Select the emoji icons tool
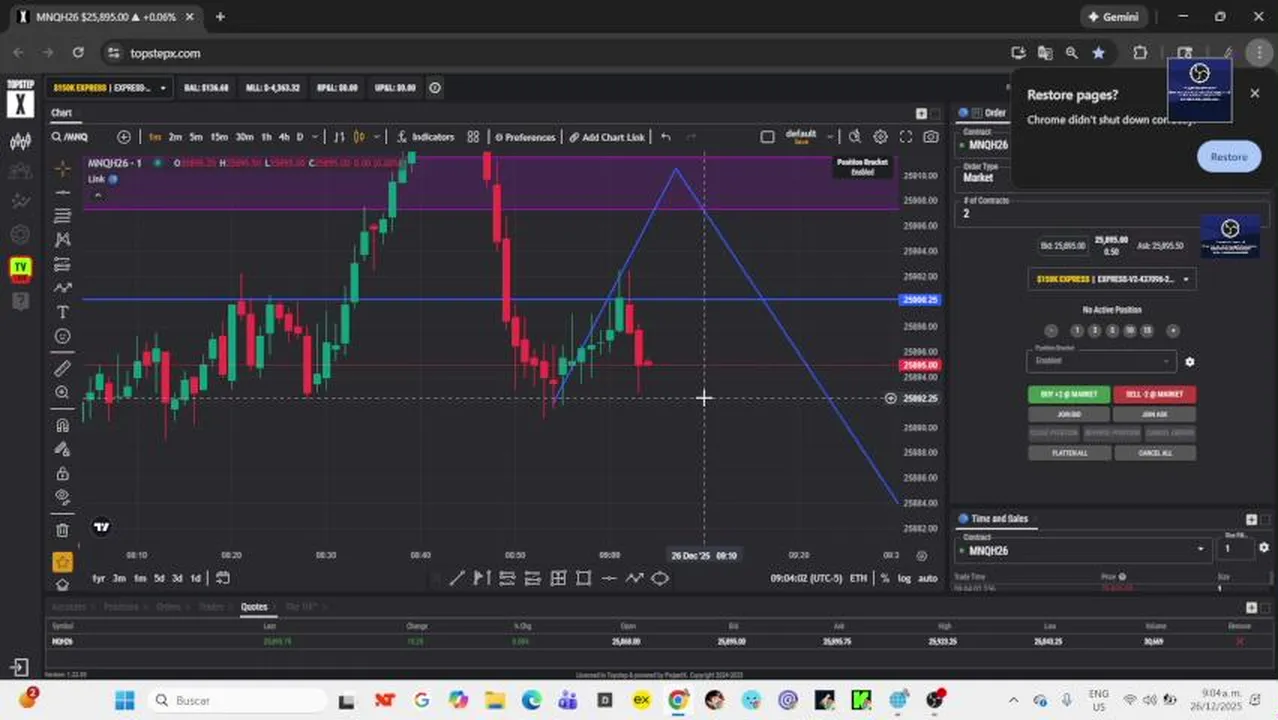Image resolution: width=1278 pixels, height=720 pixels. click(x=62, y=336)
